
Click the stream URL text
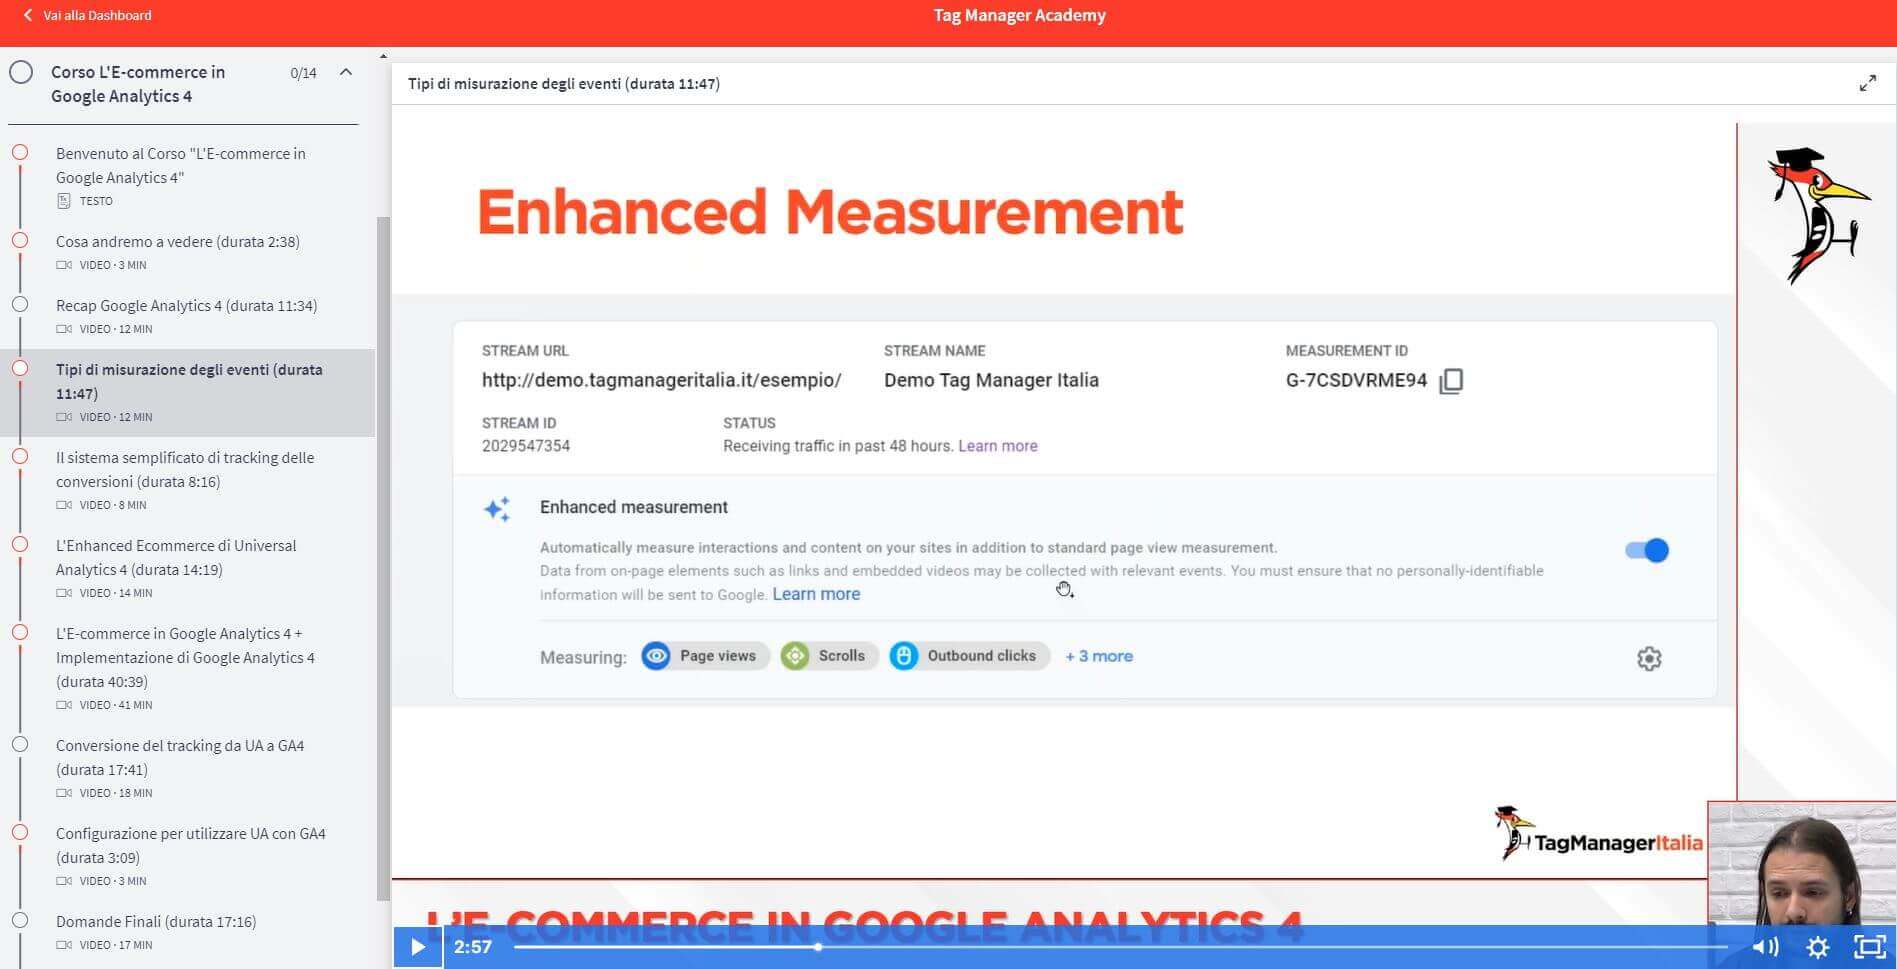(661, 380)
